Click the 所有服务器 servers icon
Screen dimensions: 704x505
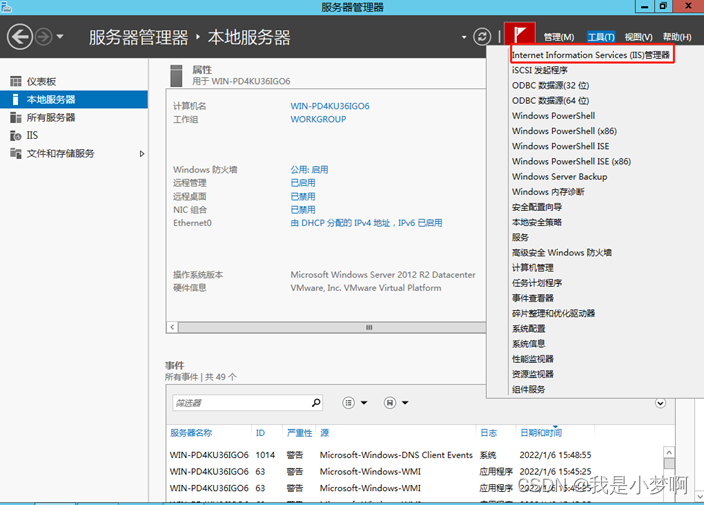[x=16, y=117]
